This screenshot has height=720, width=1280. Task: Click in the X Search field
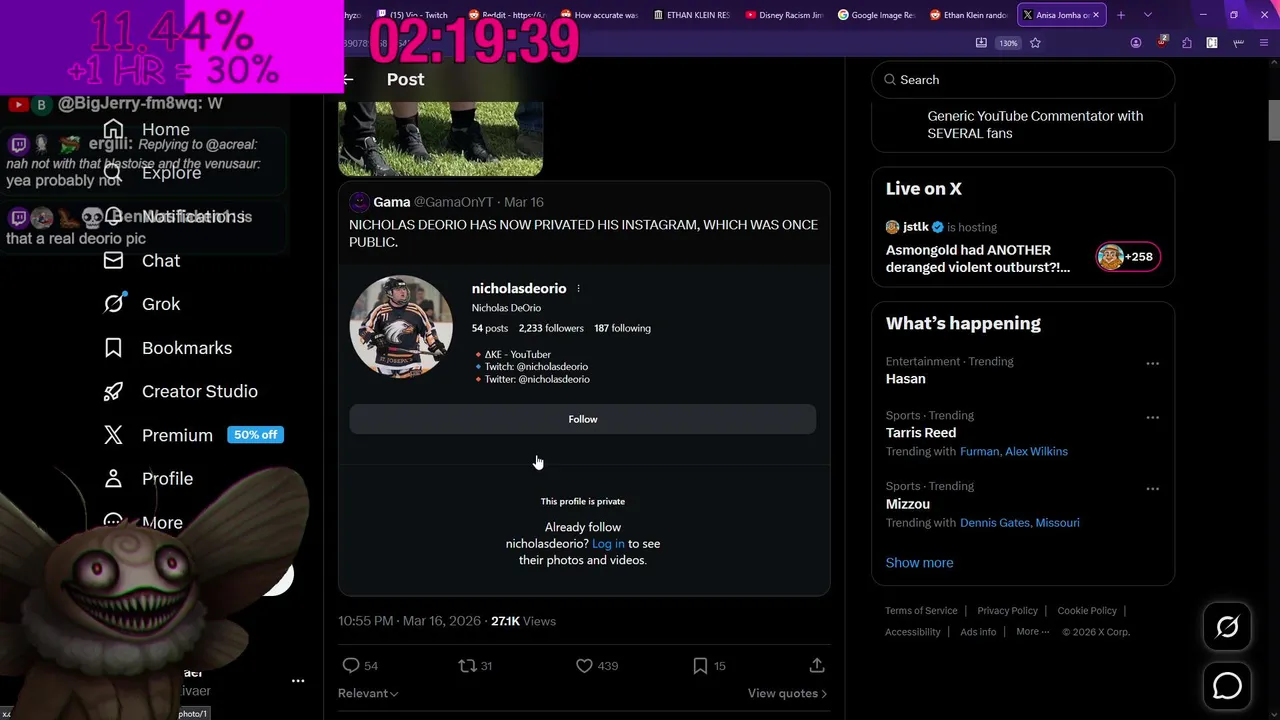(x=1023, y=80)
